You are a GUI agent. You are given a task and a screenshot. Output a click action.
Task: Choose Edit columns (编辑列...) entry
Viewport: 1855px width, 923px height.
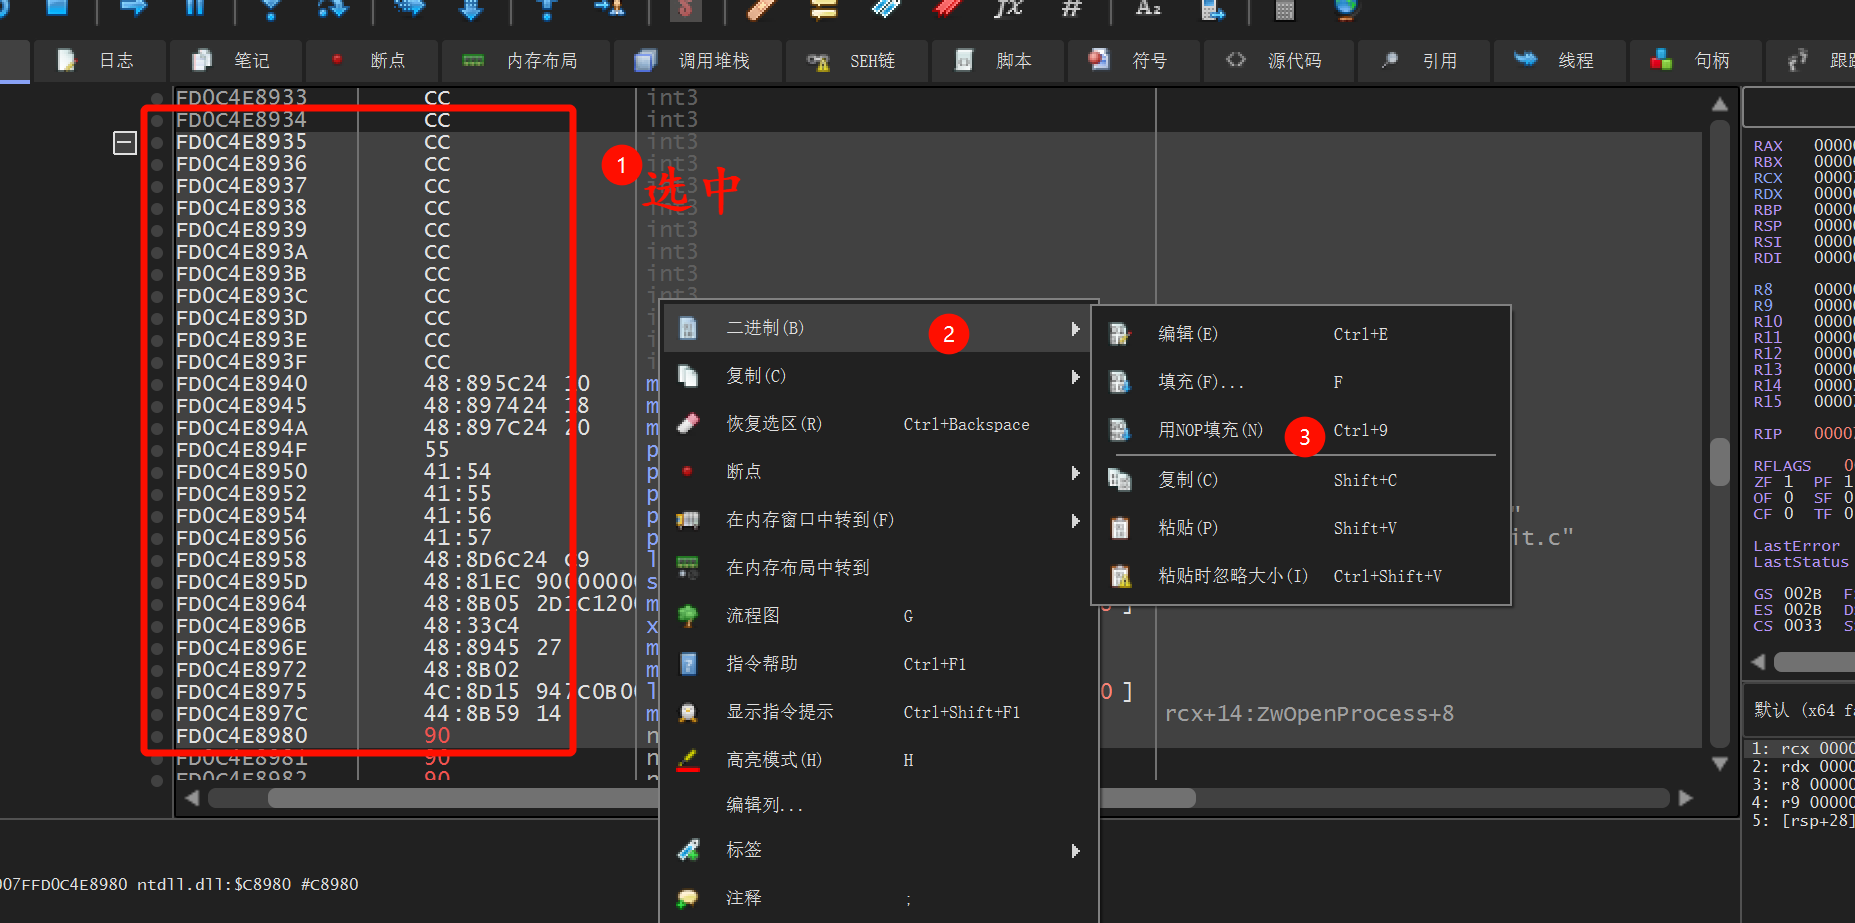(880, 805)
